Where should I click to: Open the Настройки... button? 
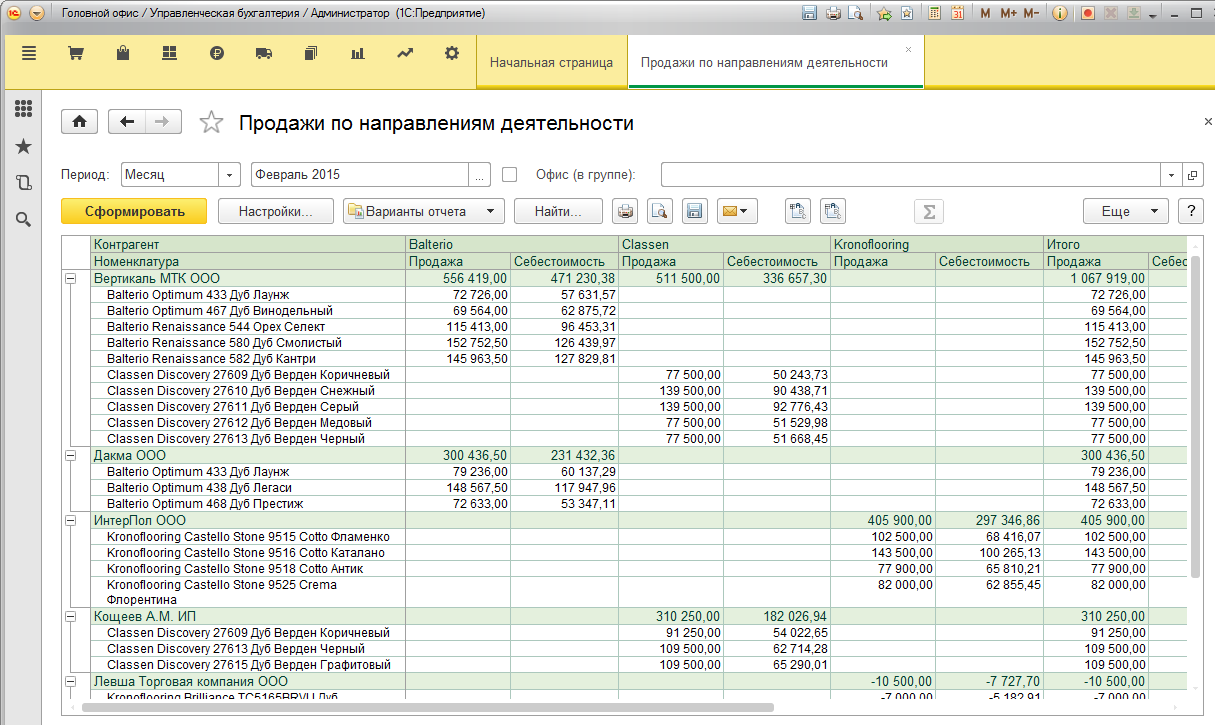[276, 211]
